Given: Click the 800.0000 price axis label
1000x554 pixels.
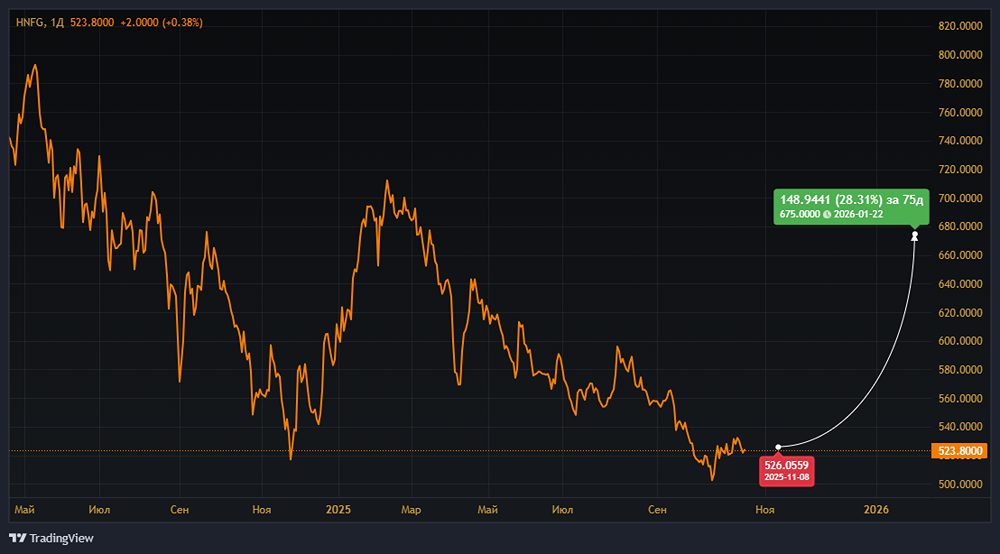Looking at the screenshot, I should point(960,55).
